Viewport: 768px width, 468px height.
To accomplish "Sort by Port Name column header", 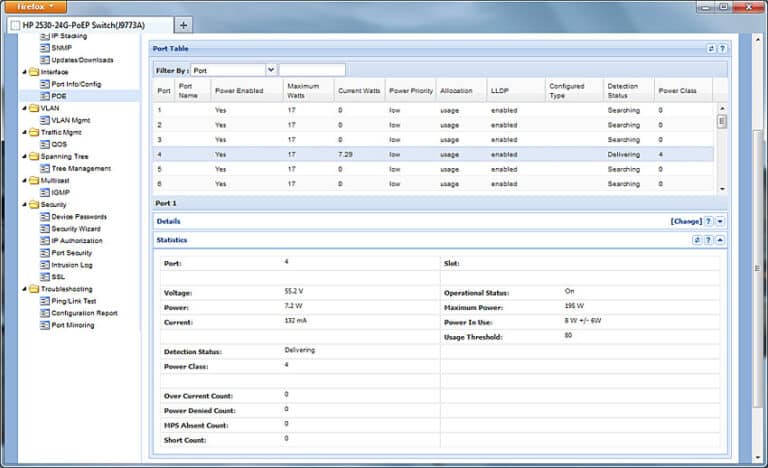I will pyautogui.click(x=193, y=90).
